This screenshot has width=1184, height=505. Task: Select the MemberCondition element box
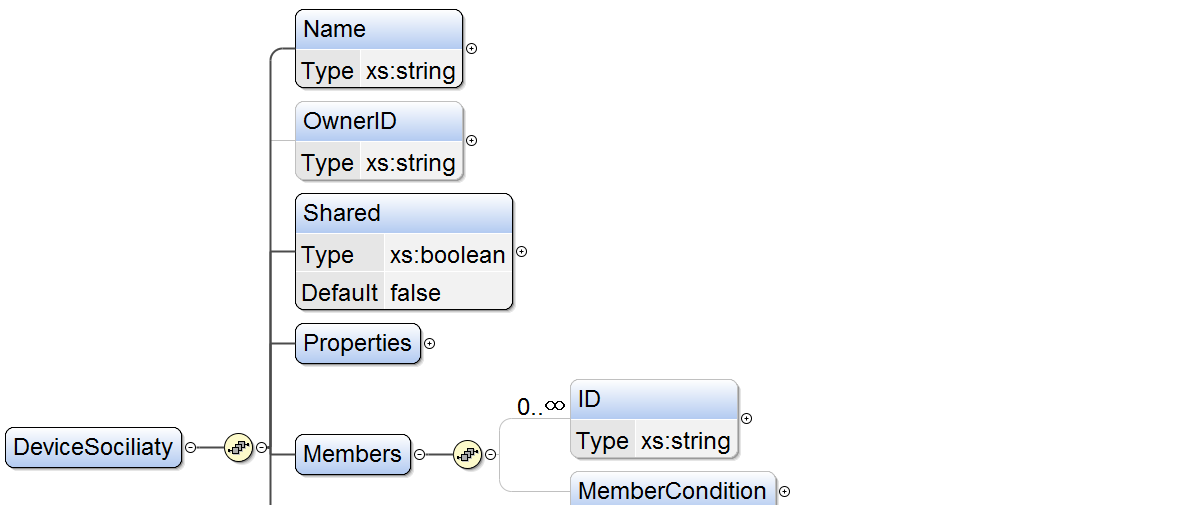pyautogui.click(x=672, y=491)
